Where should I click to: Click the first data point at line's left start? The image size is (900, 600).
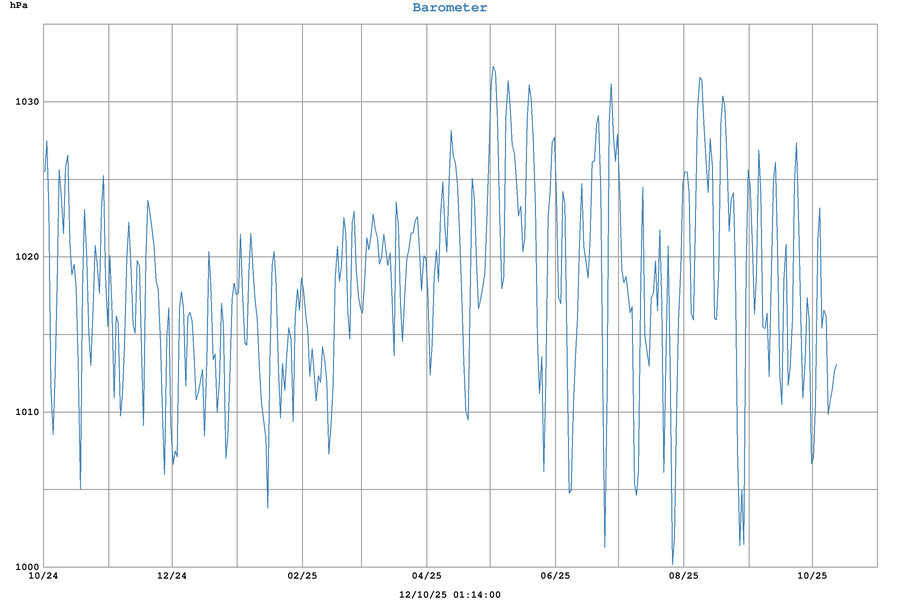(44, 172)
